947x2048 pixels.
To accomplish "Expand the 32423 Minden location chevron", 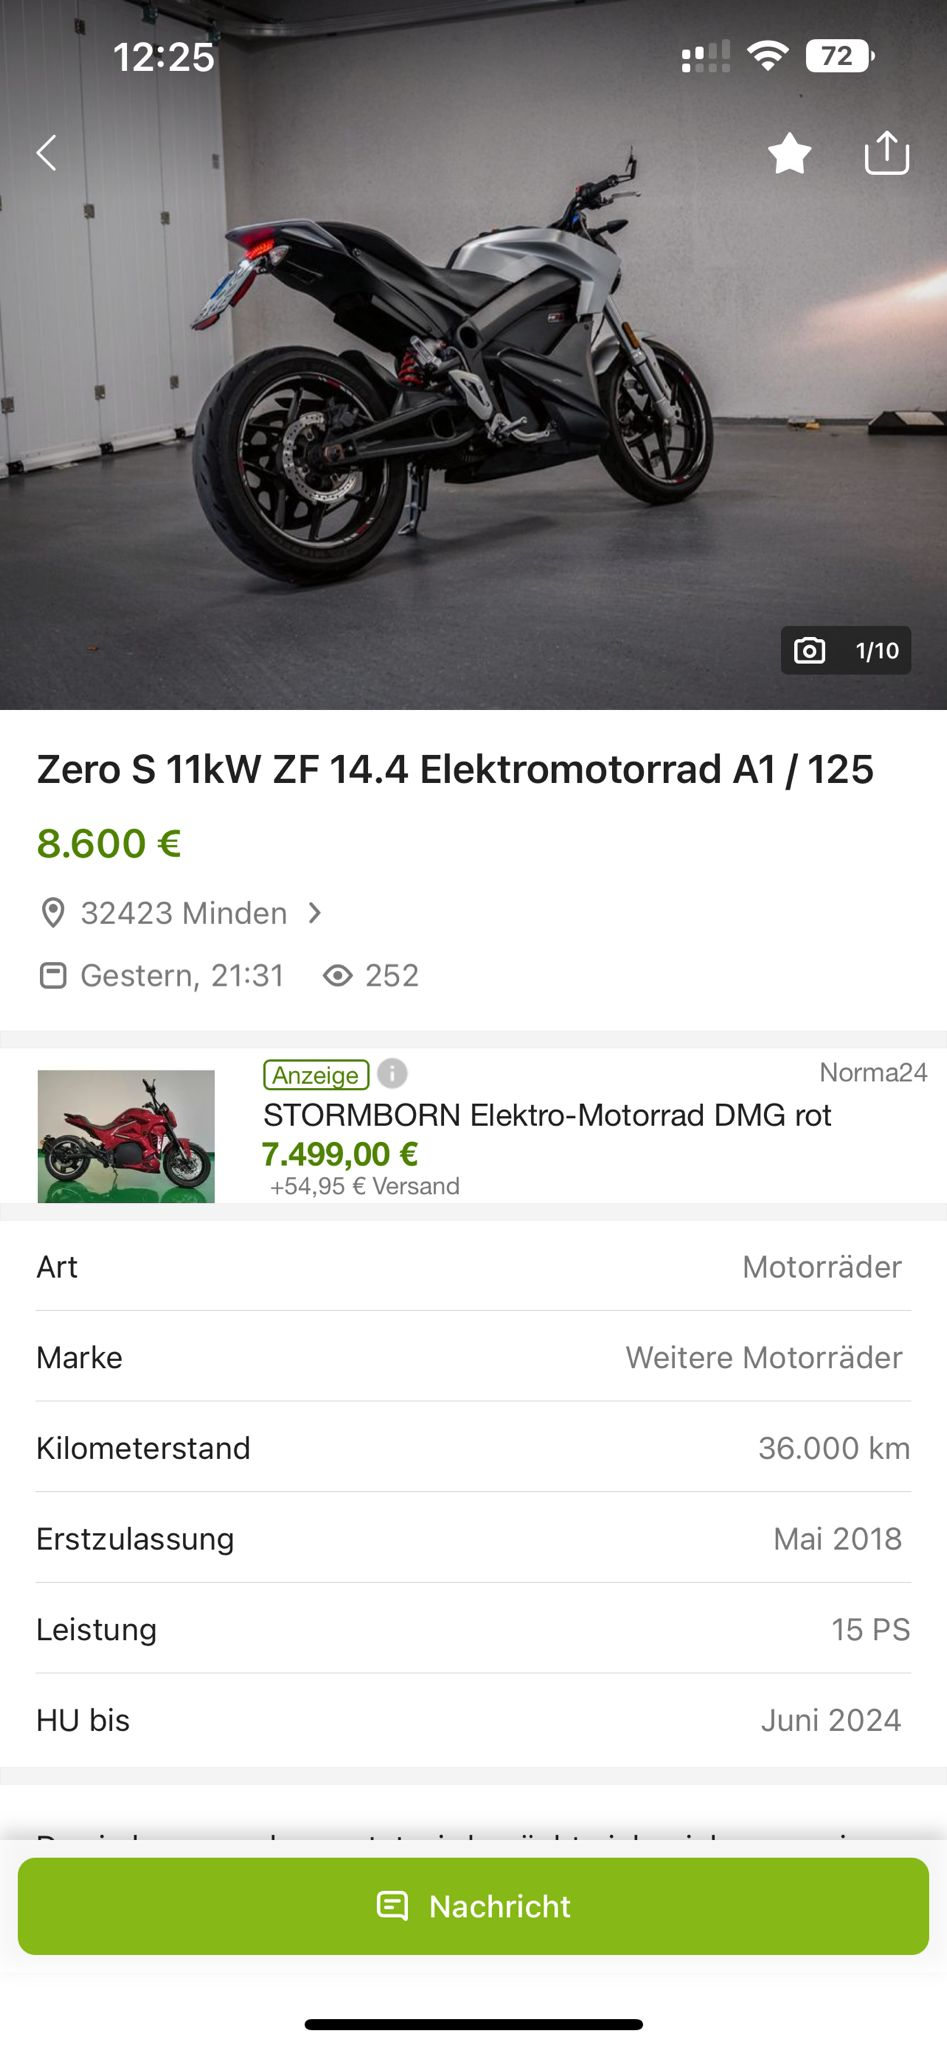I will (x=315, y=913).
